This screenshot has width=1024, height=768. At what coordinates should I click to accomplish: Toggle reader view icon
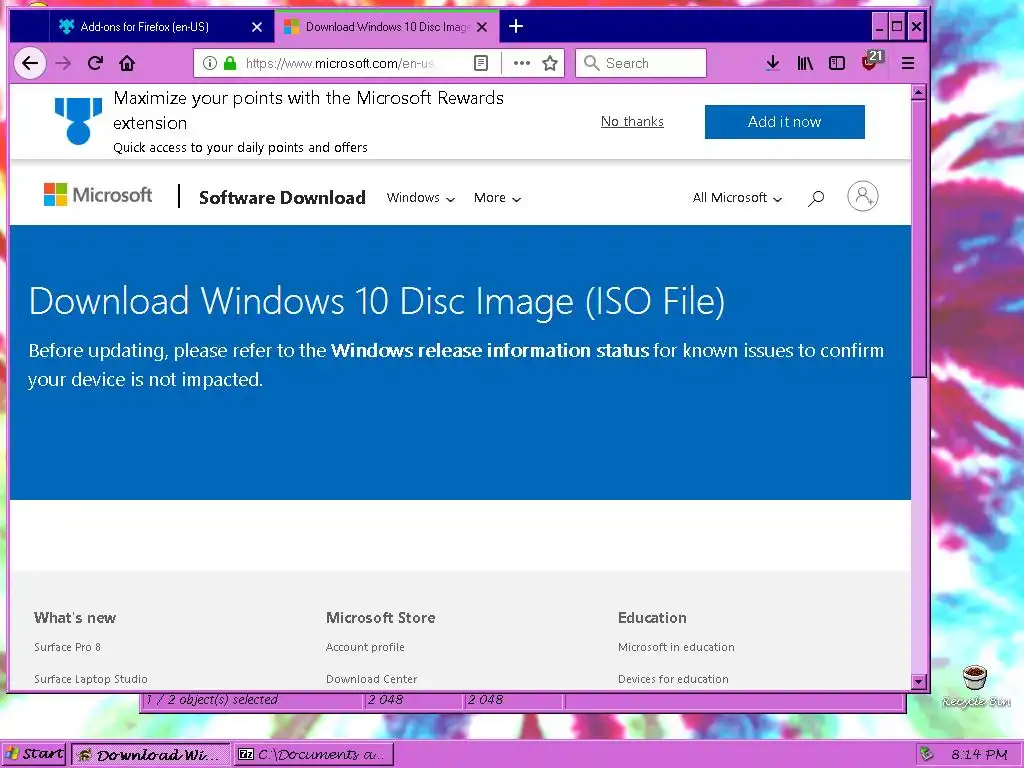[481, 63]
